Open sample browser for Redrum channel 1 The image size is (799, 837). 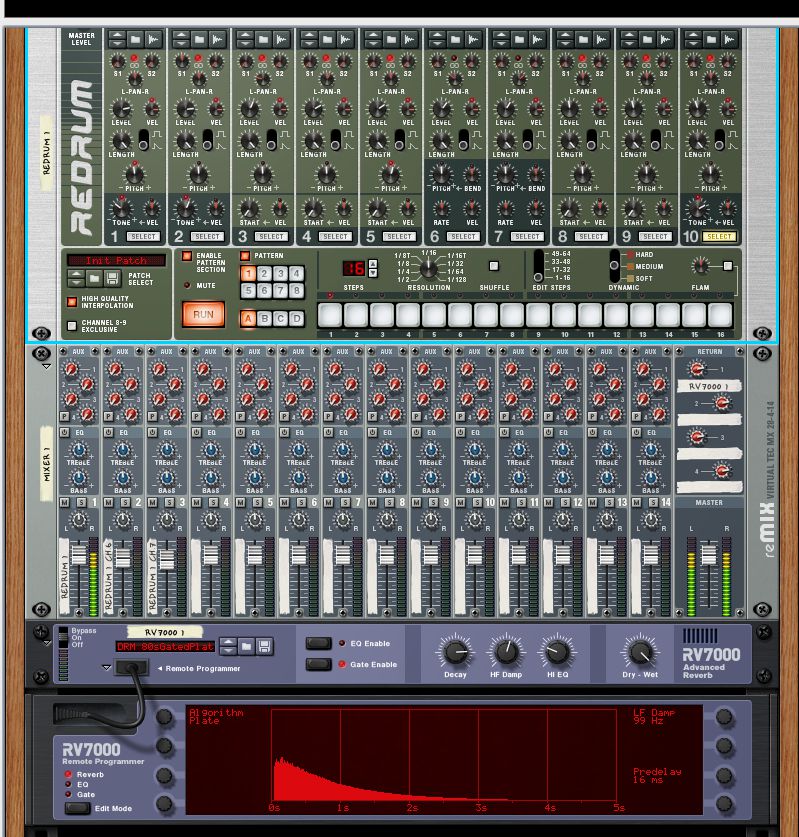click(x=136, y=39)
